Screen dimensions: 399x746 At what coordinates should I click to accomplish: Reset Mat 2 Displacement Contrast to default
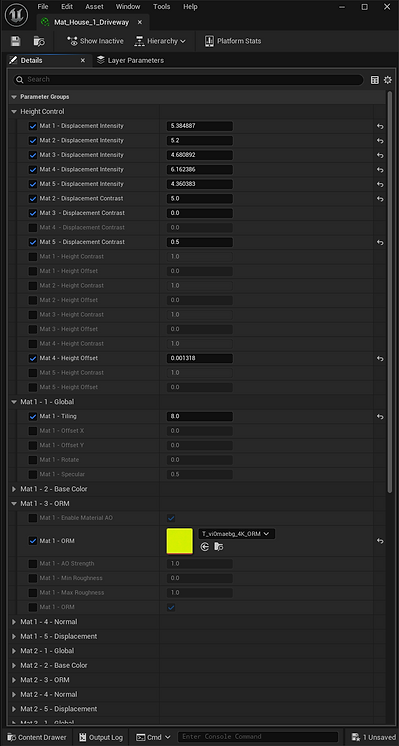380,199
